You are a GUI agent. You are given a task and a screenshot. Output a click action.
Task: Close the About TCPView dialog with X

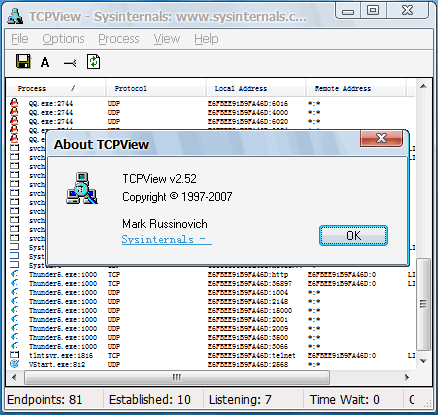point(381,138)
